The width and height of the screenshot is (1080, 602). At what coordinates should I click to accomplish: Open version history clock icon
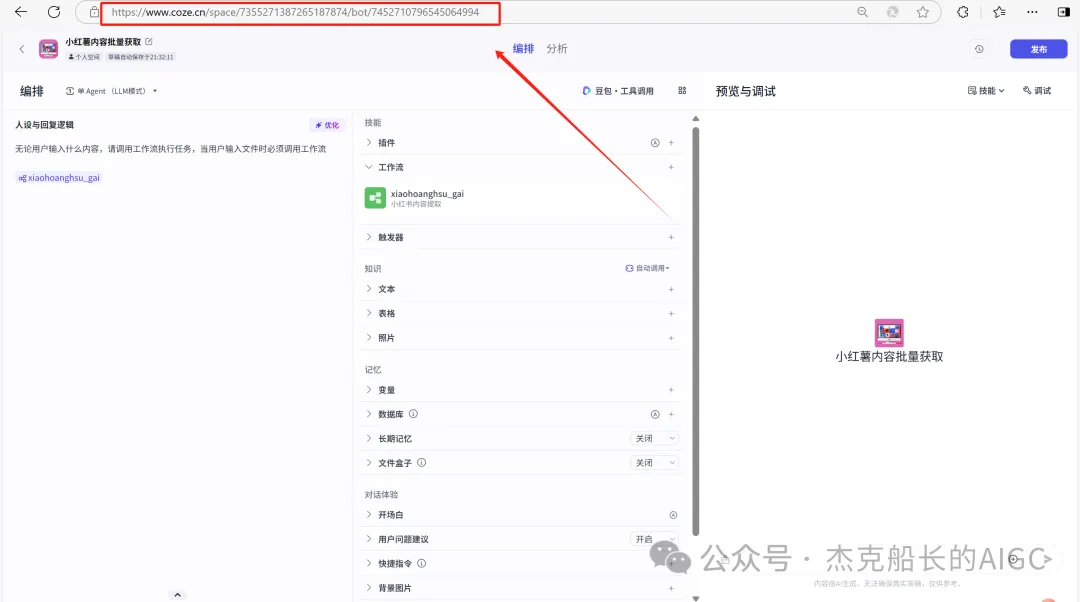coord(979,49)
